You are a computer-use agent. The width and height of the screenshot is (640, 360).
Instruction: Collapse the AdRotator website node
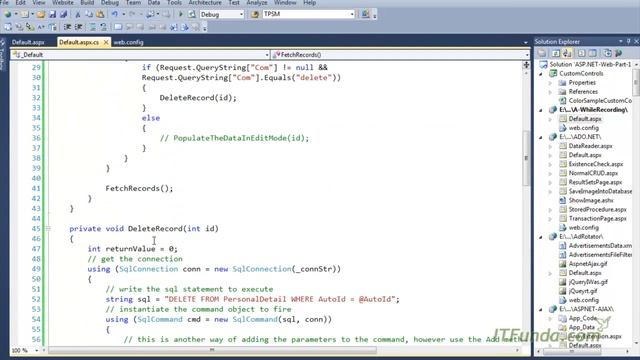coord(542,237)
